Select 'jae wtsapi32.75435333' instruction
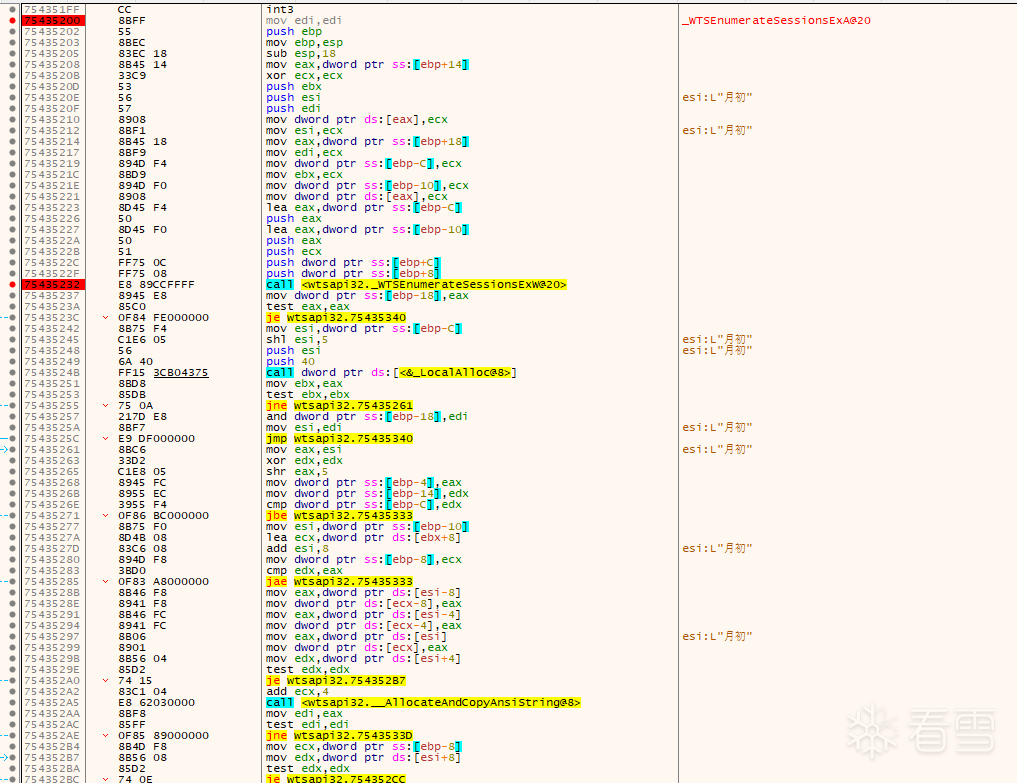The image size is (1017, 783). (x=339, y=582)
